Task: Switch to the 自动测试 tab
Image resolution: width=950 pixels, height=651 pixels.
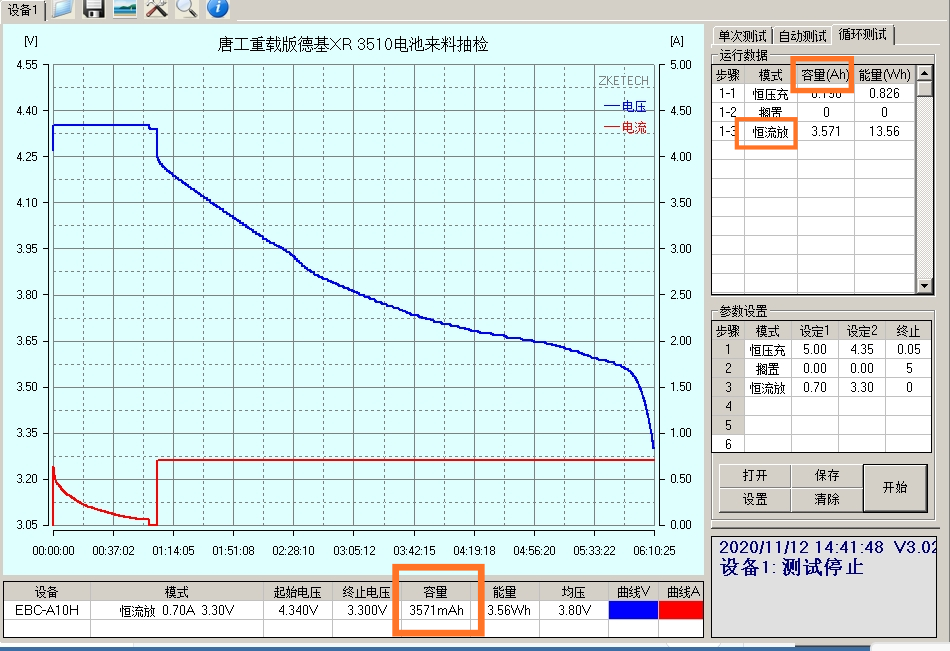Action: coord(802,36)
